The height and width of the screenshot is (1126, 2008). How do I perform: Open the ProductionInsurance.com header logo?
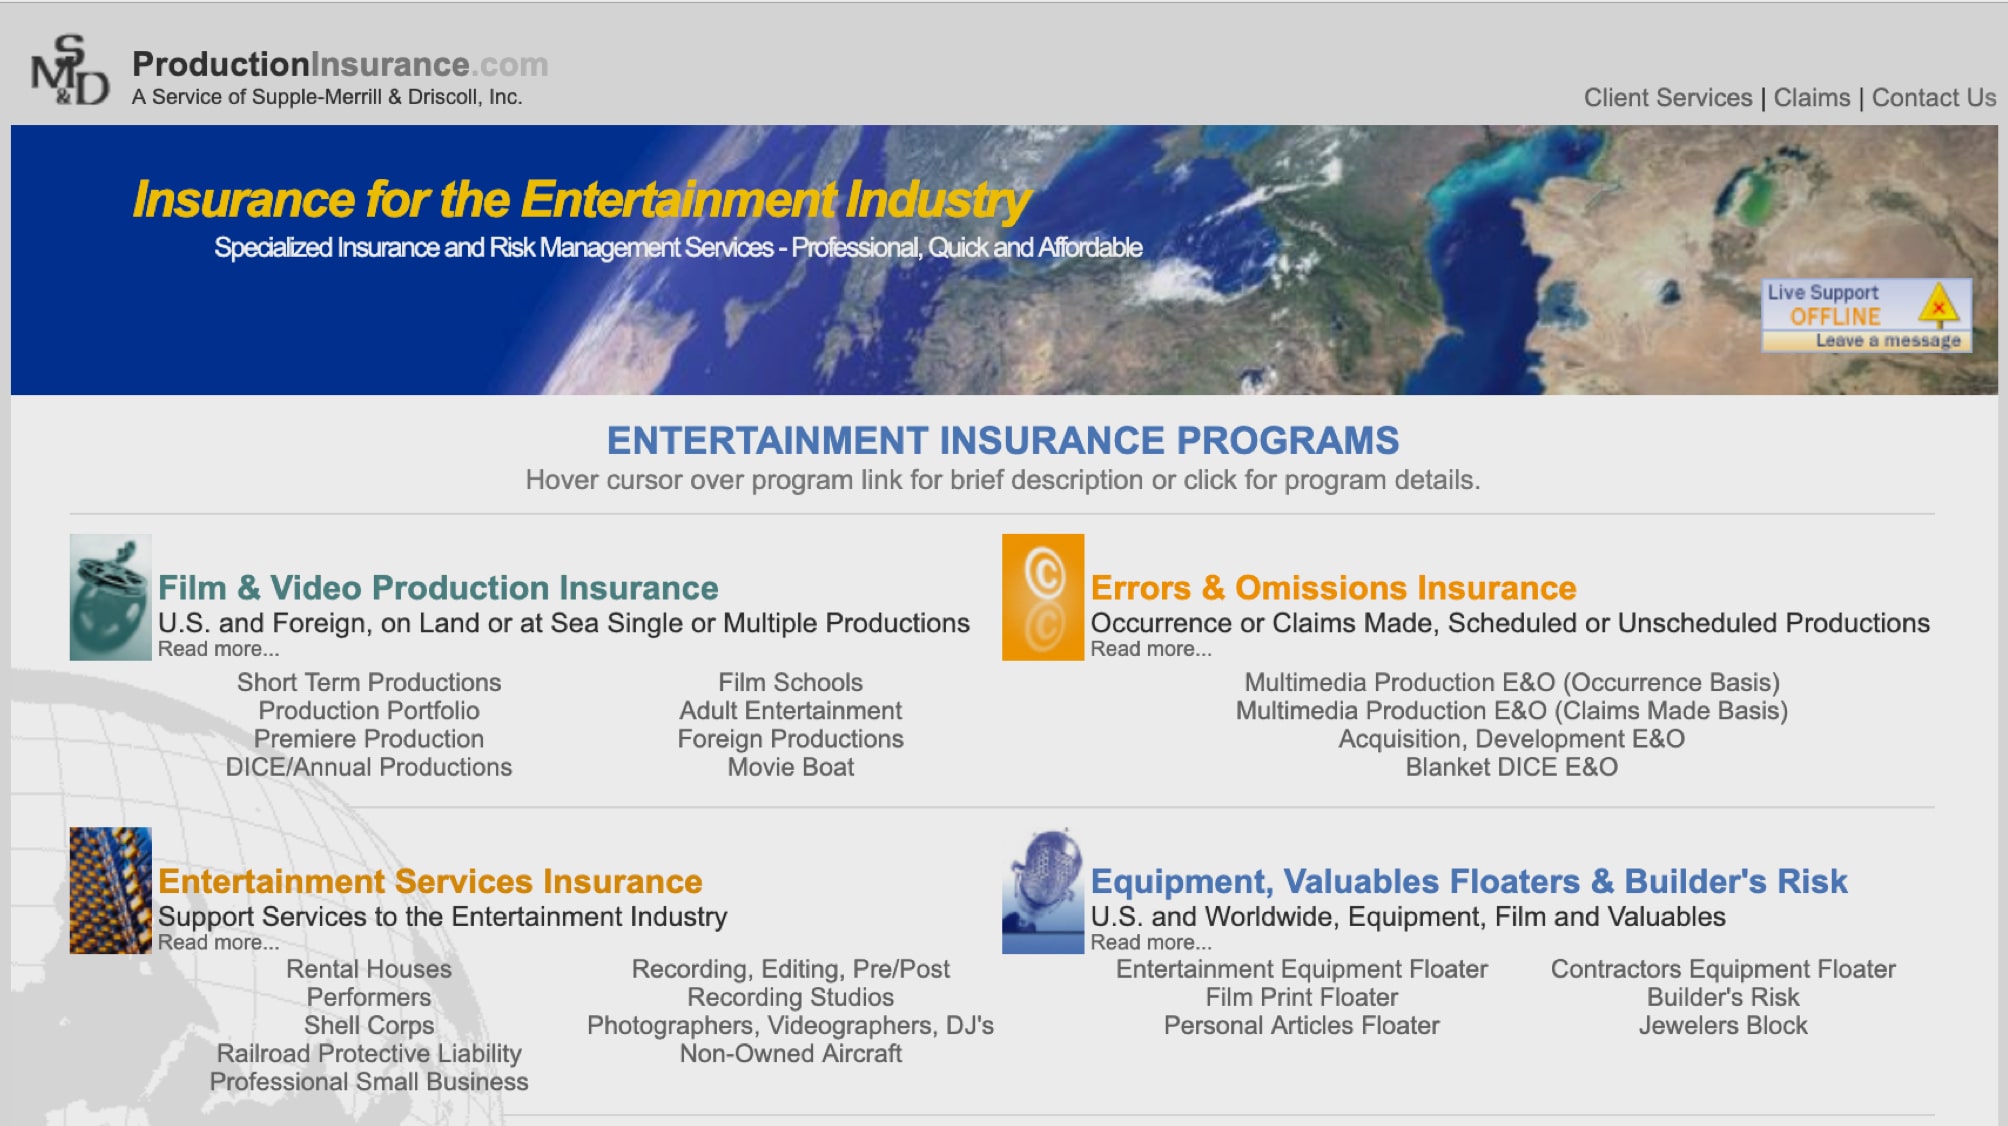click(x=340, y=65)
